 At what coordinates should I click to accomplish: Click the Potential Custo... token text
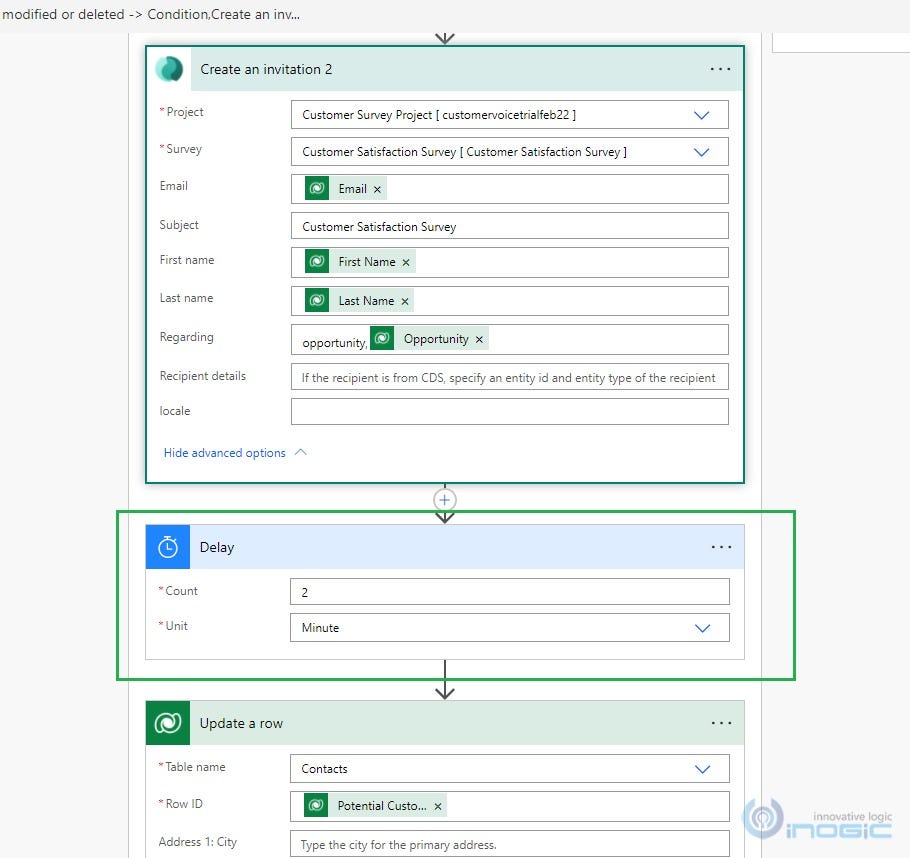tap(382, 806)
